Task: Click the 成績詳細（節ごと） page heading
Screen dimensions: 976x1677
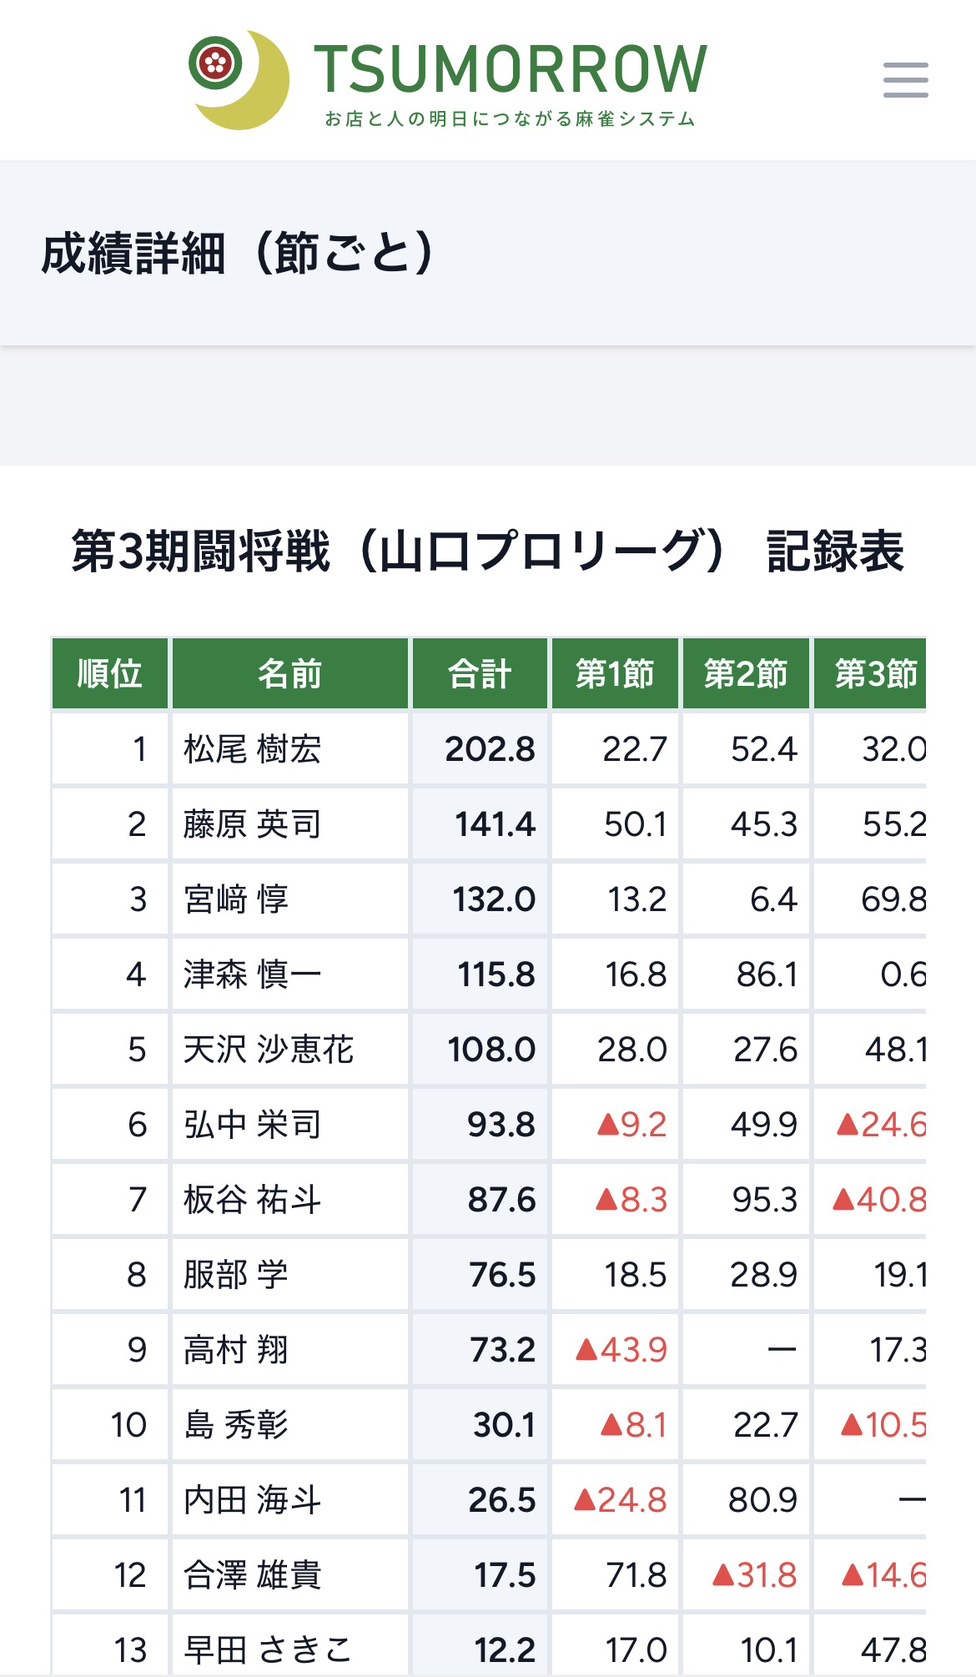Action: click(238, 252)
